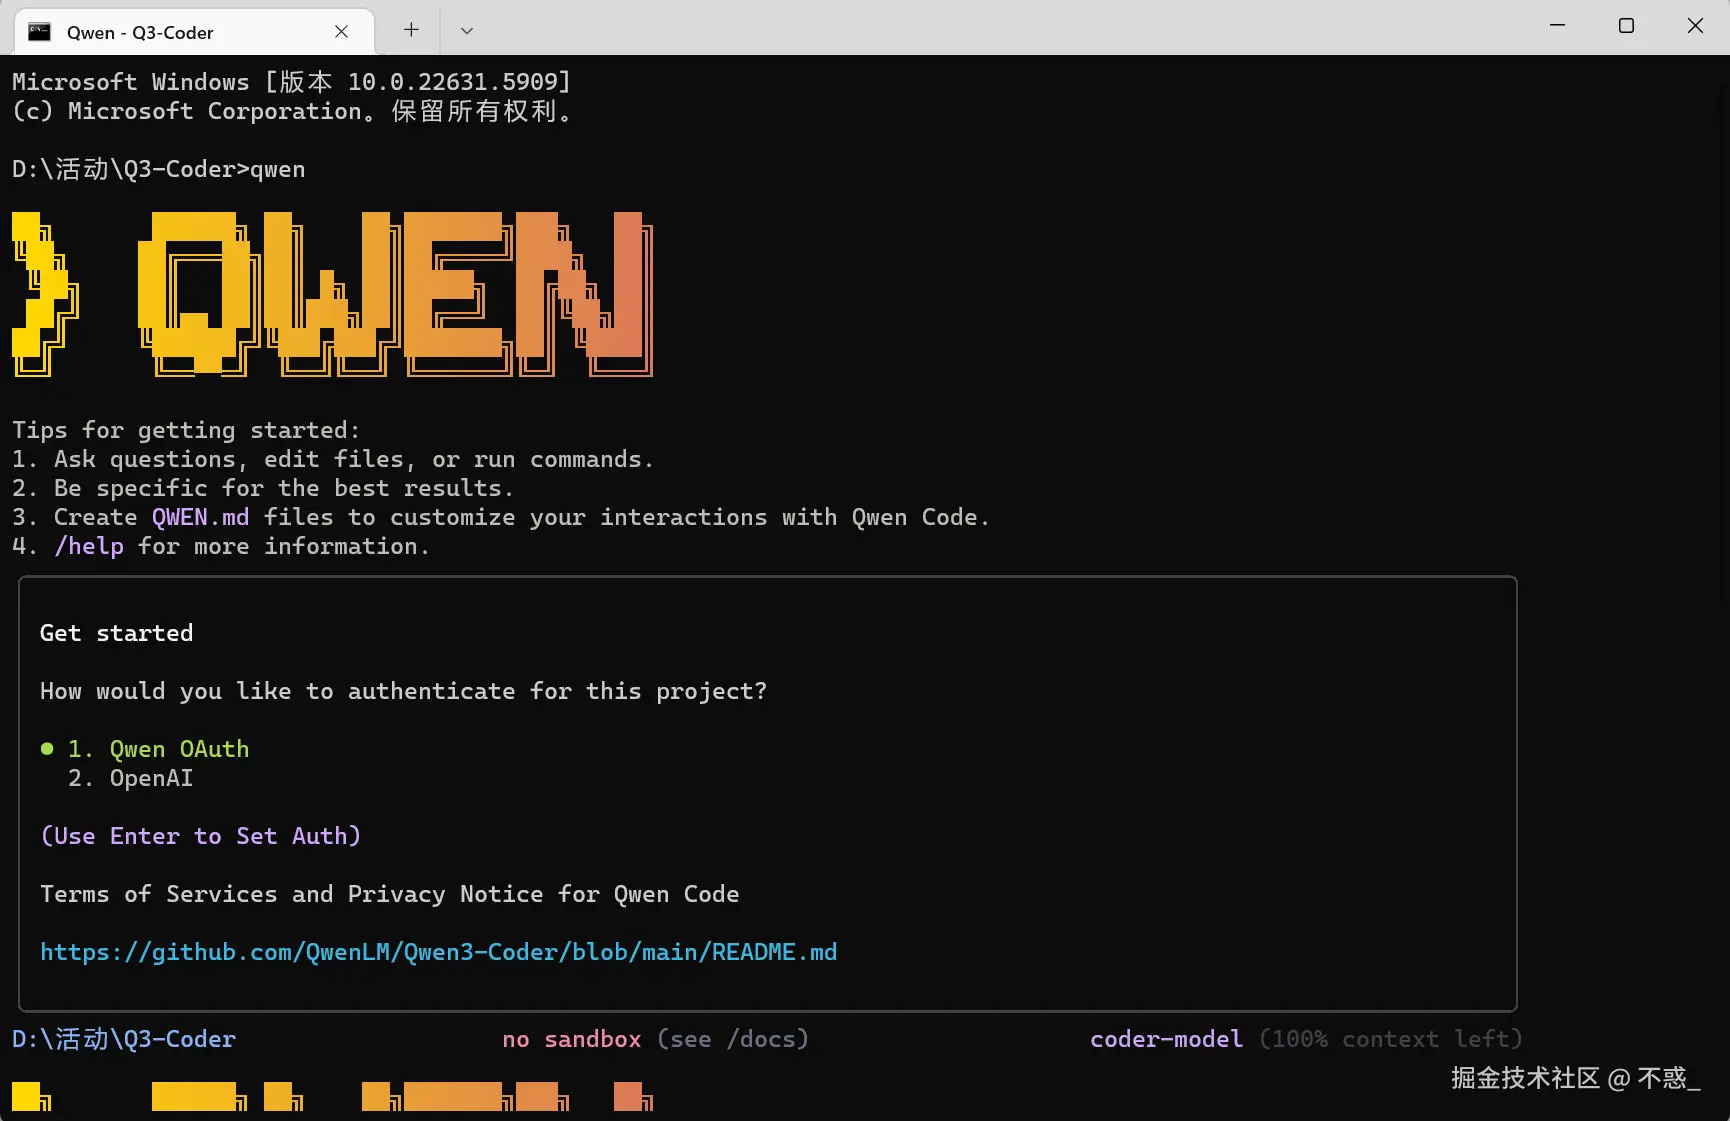Click the authentication question text
Image resolution: width=1730 pixels, height=1121 pixels.
[404, 691]
